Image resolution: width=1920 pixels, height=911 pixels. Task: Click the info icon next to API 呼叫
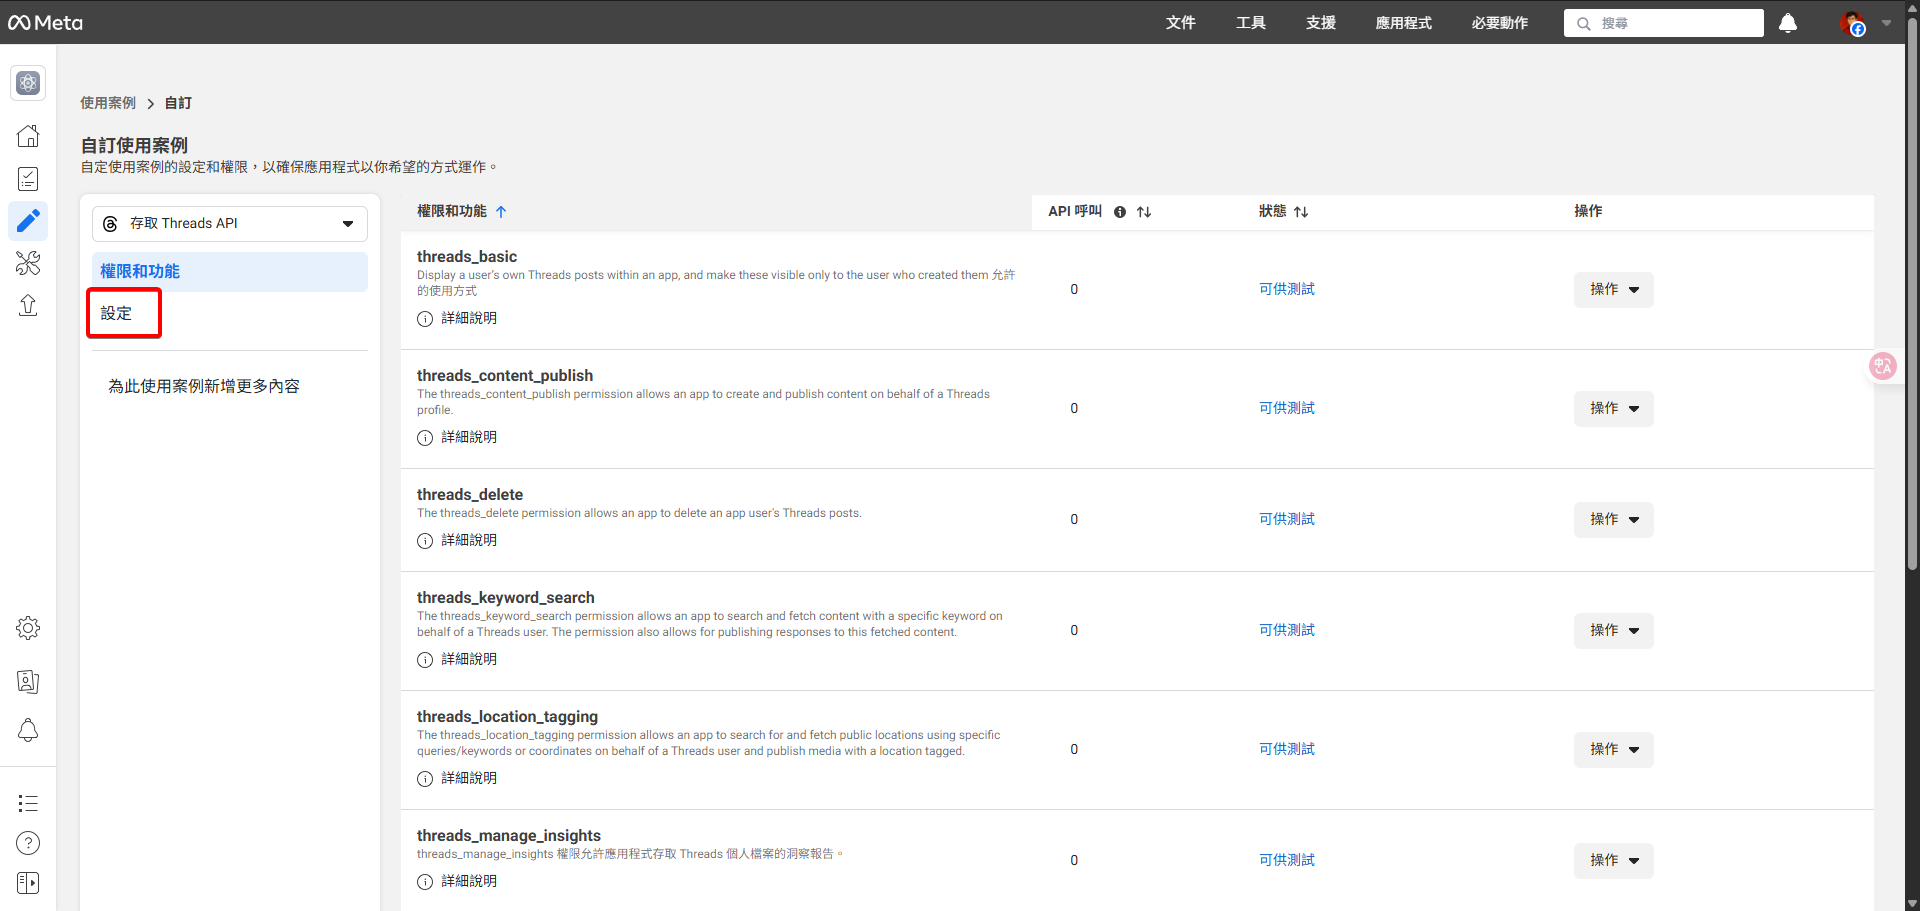coord(1120,212)
